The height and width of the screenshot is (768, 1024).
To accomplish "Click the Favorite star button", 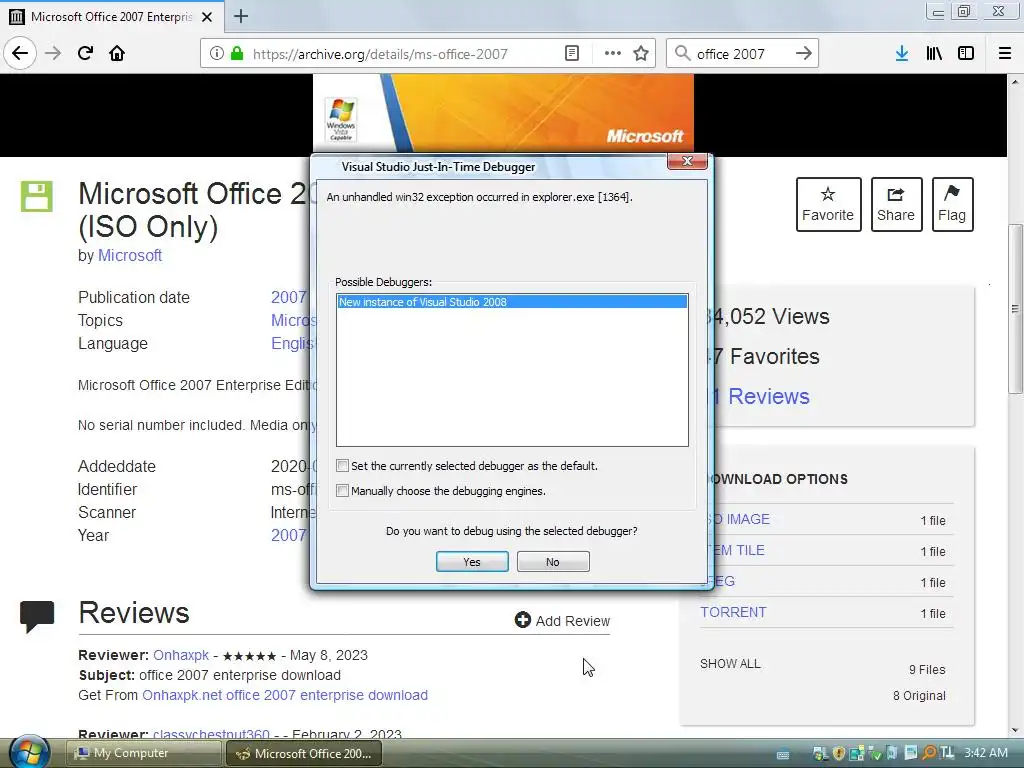I will (828, 204).
